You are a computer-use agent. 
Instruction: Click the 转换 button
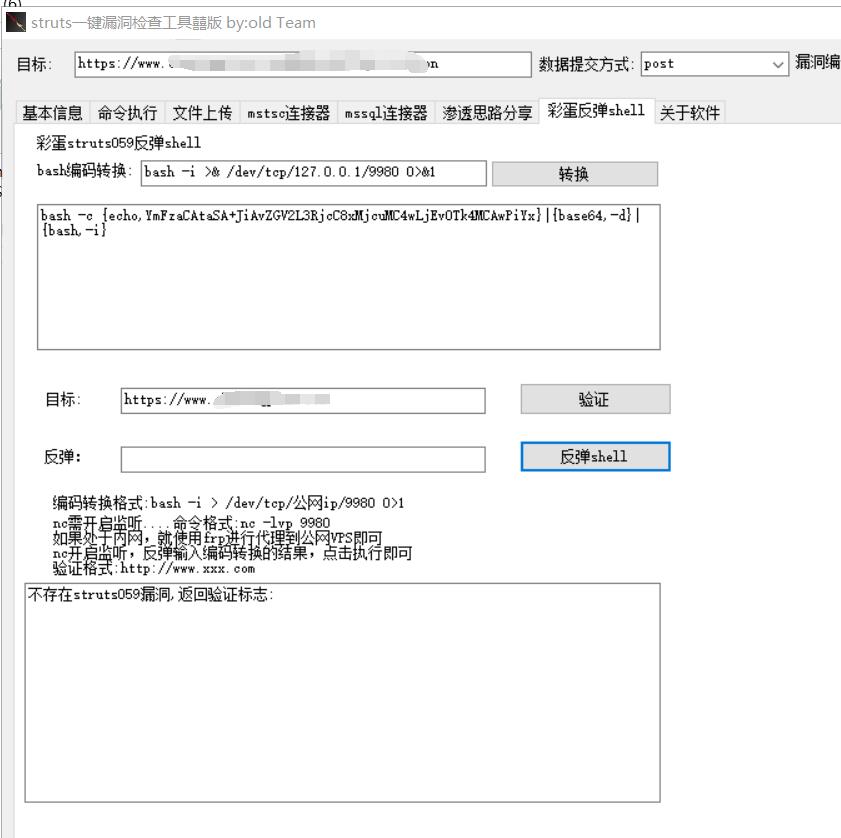pos(574,174)
